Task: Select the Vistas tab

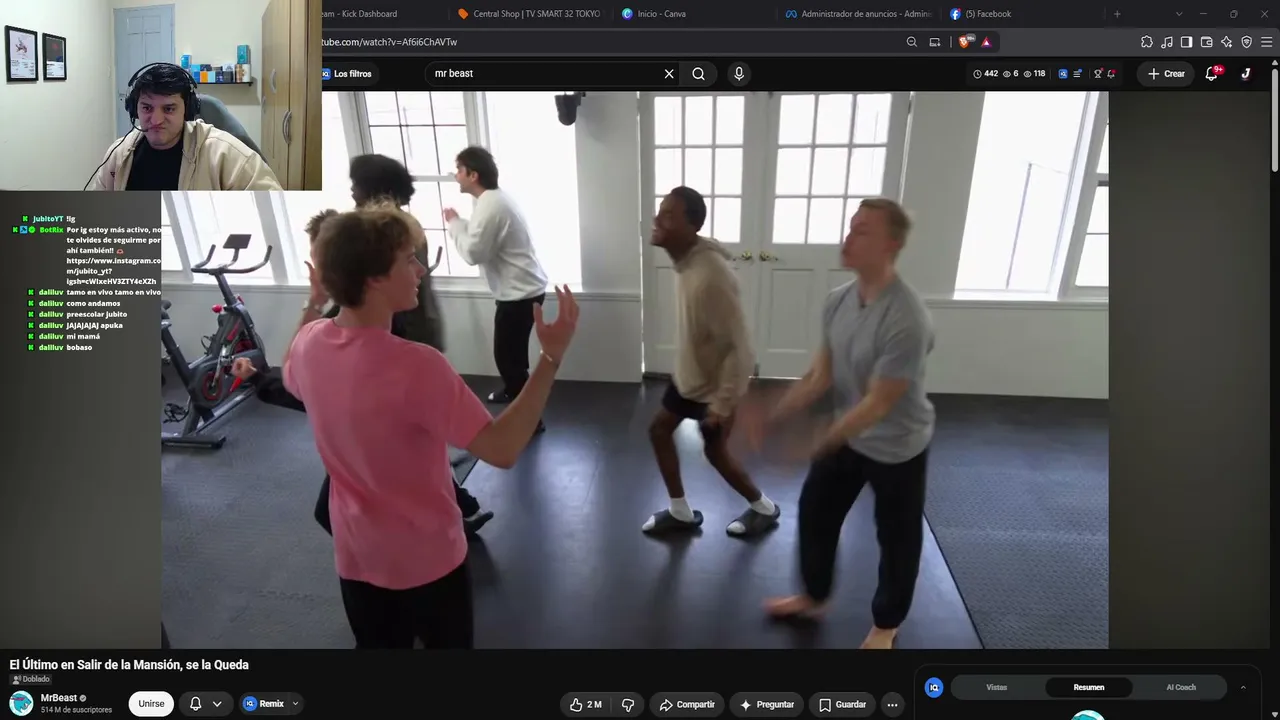Action: pos(997,687)
